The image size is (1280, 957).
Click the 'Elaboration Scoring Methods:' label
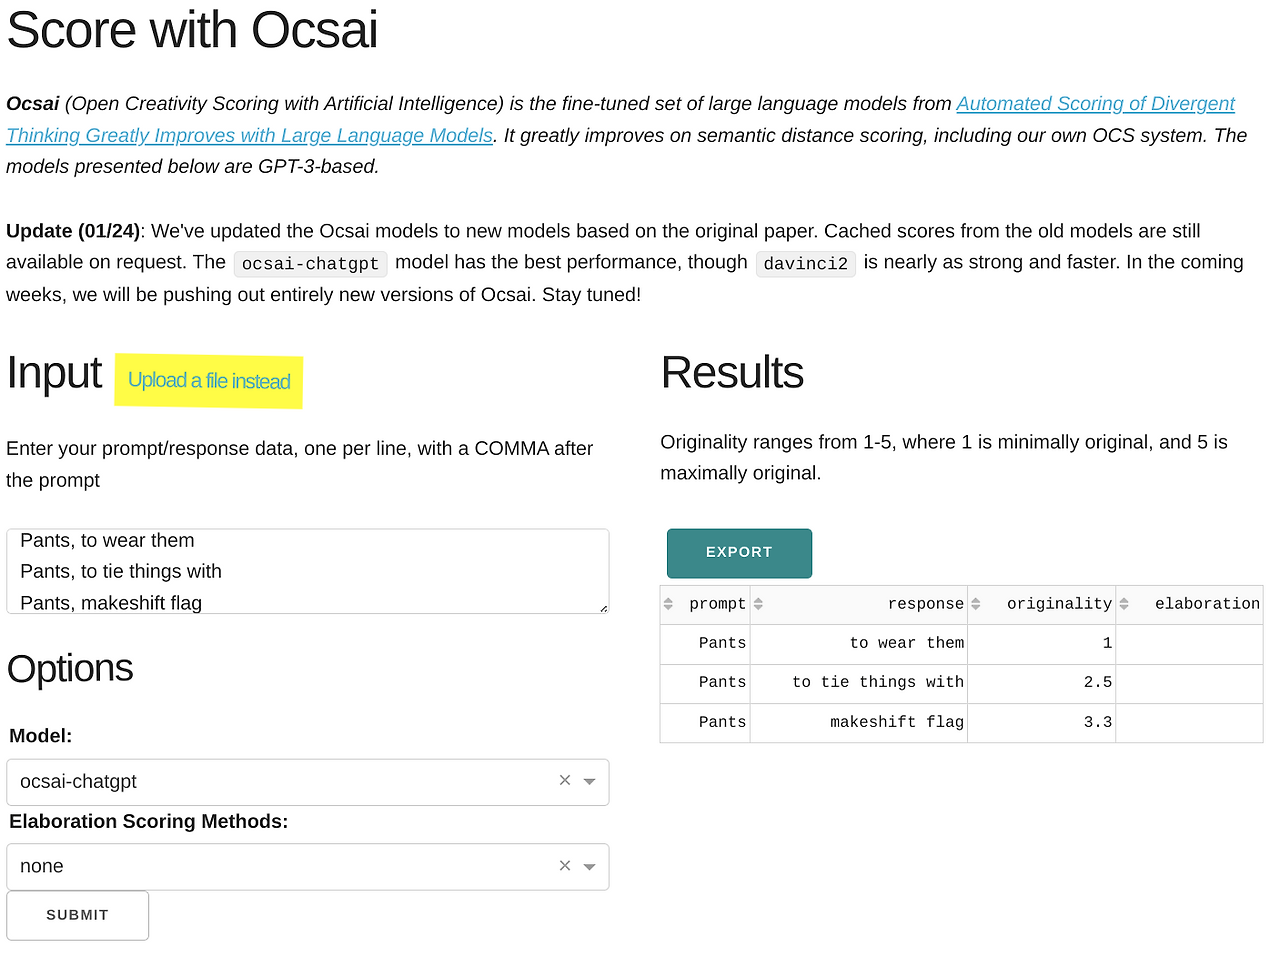point(149,822)
